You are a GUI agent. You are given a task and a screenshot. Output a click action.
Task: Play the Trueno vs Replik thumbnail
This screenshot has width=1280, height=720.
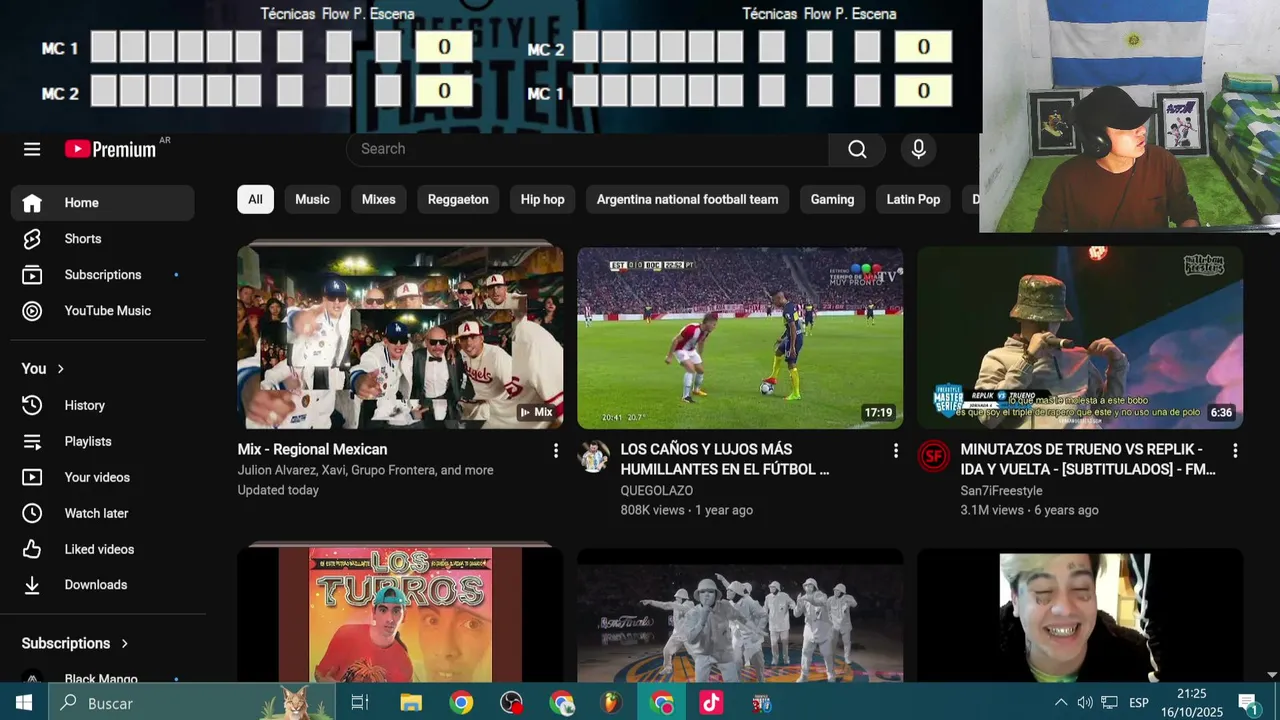(1080, 337)
